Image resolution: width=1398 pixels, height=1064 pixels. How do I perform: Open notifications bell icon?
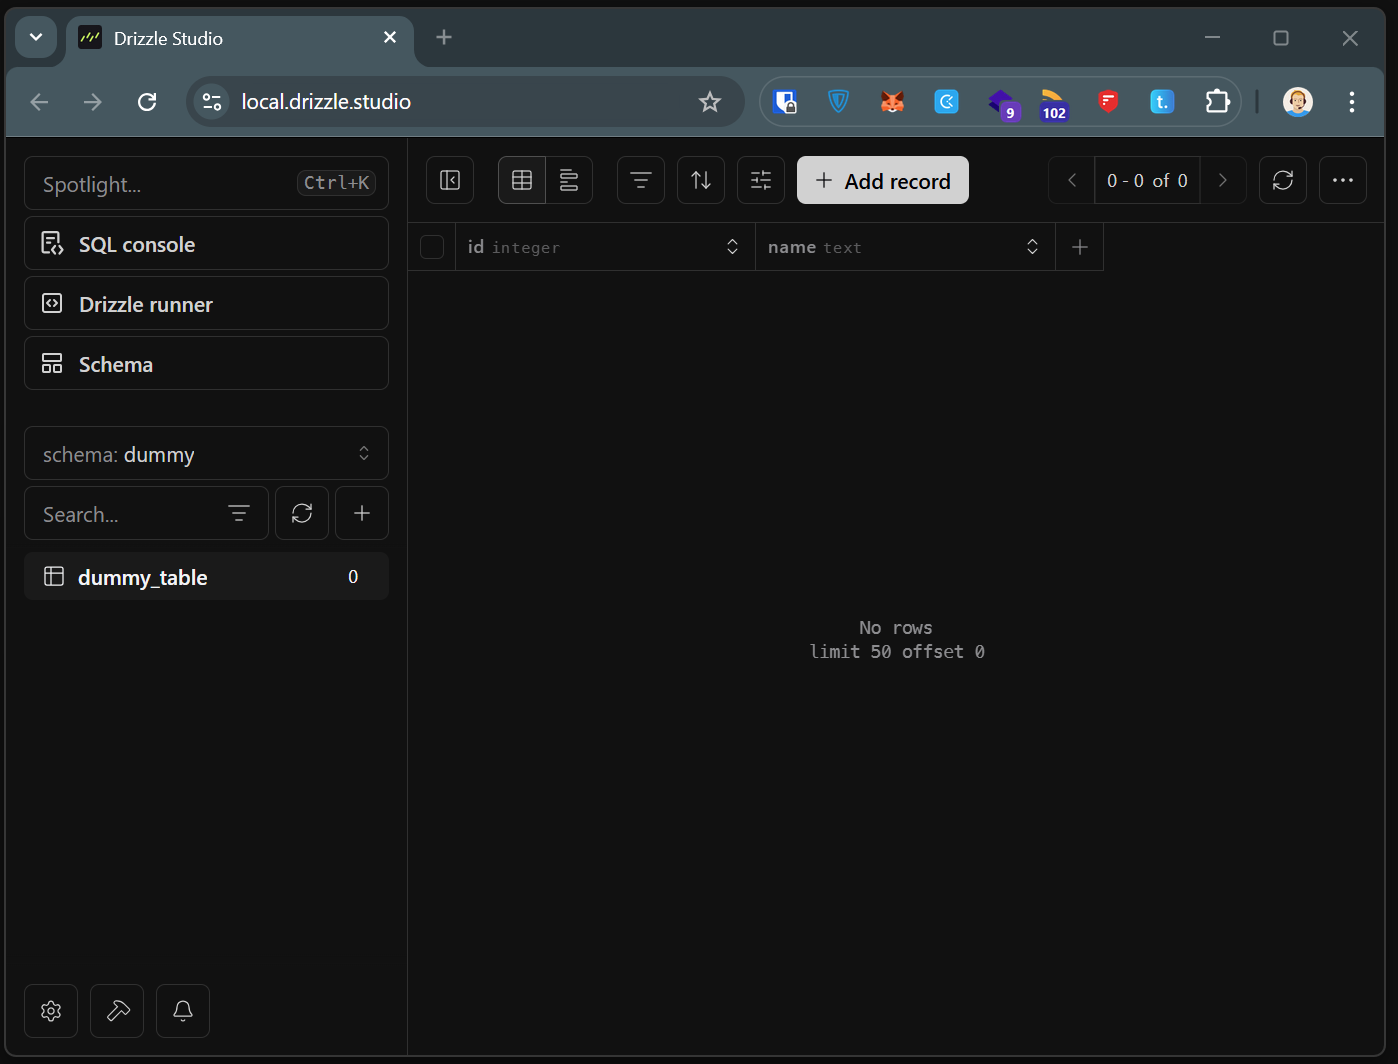pos(183,1011)
